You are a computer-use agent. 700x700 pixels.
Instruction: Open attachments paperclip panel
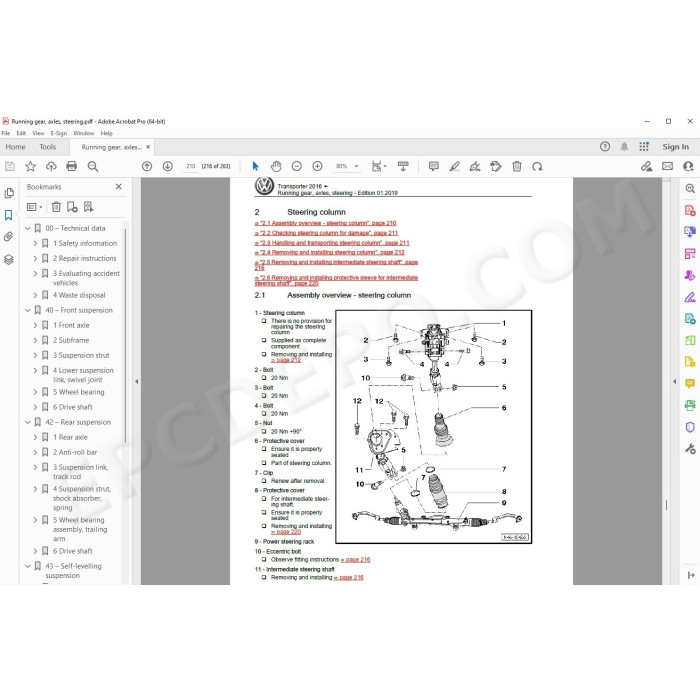pos(8,237)
